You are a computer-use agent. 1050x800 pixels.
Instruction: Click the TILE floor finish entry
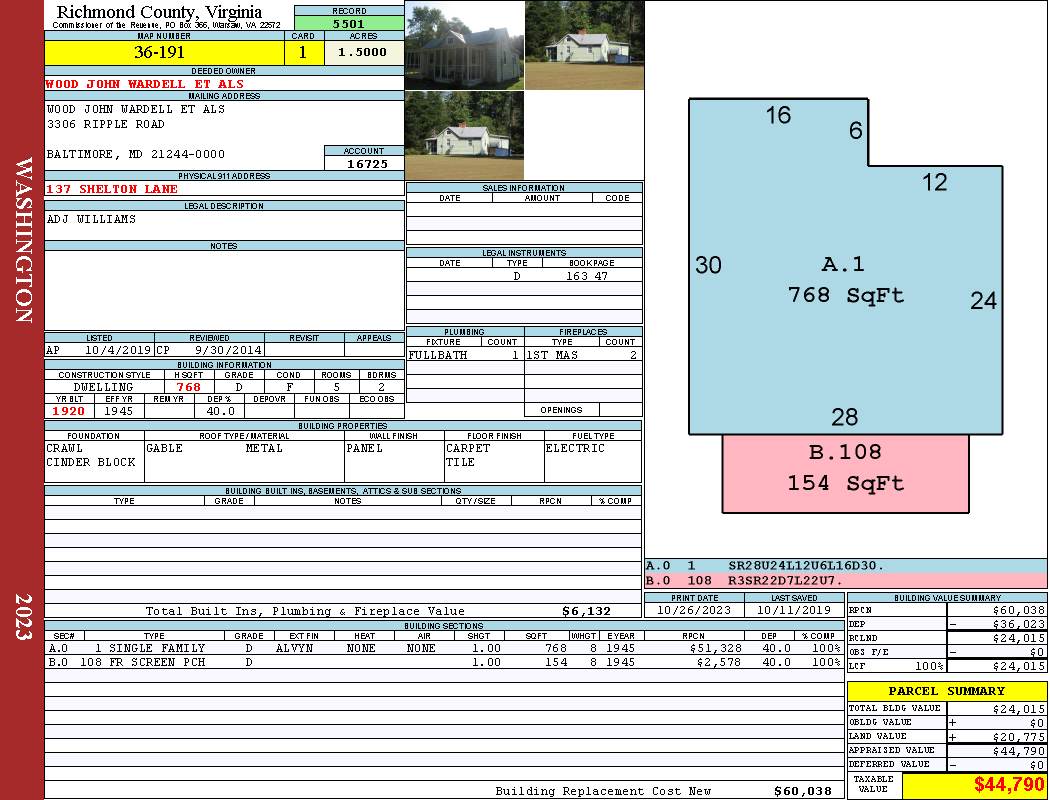pos(461,462)
